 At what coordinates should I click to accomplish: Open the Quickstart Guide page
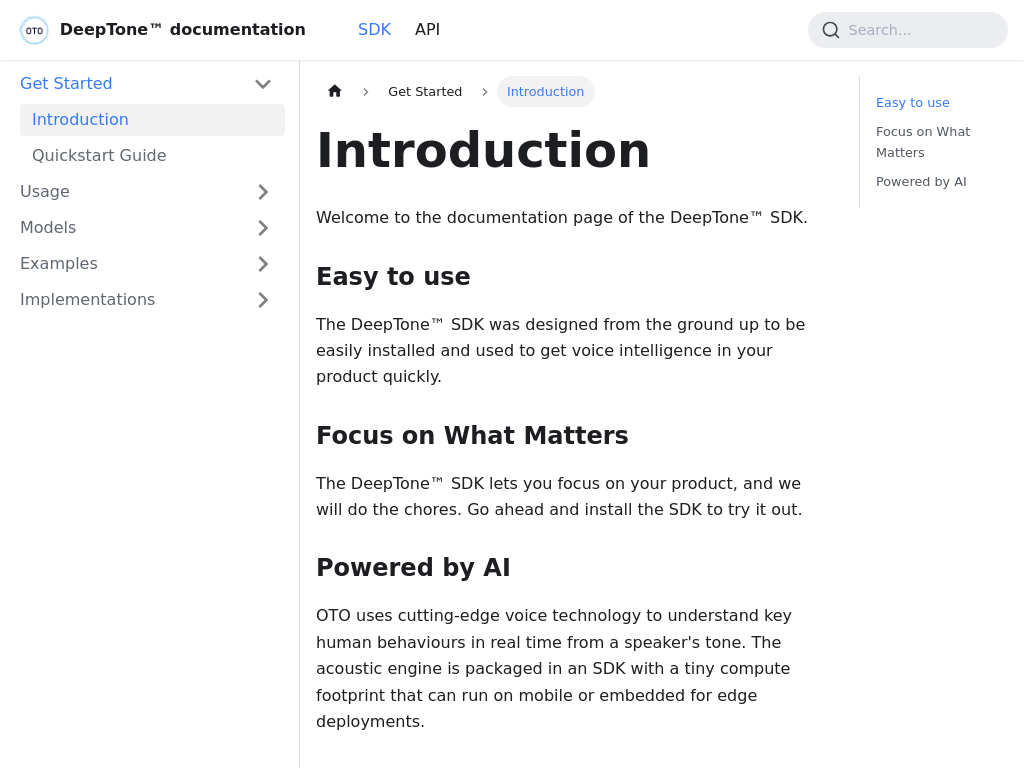point(99,156)
